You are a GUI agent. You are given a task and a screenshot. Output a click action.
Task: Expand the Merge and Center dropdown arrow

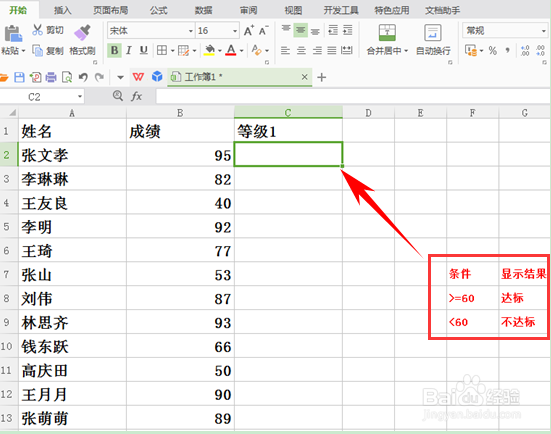click(406, 51)
